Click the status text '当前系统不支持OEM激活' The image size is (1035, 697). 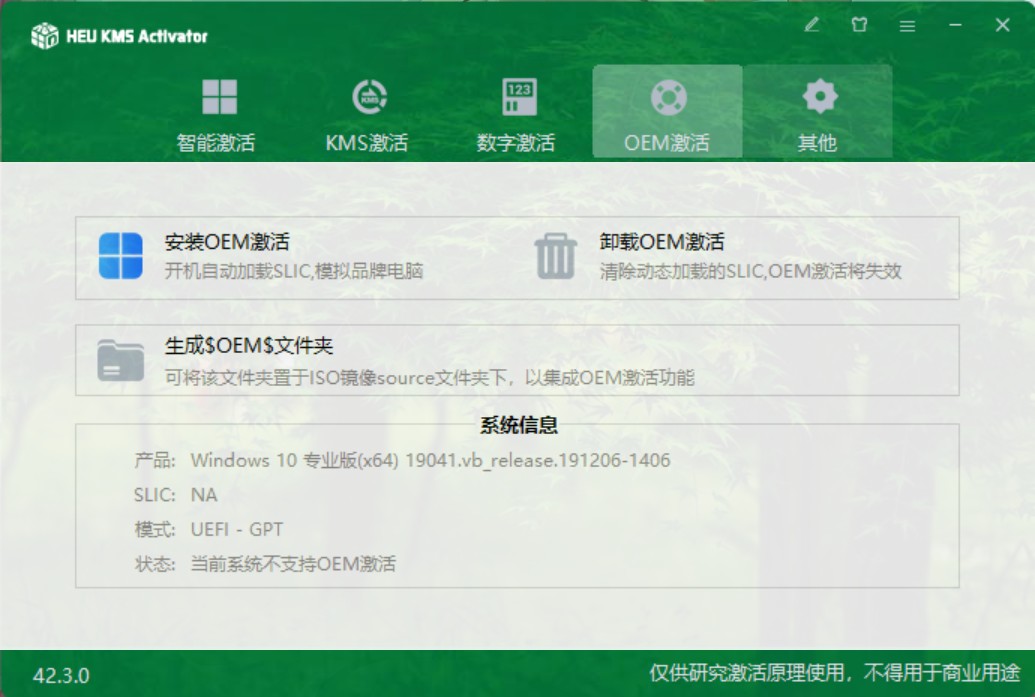(x=293, y=564)
